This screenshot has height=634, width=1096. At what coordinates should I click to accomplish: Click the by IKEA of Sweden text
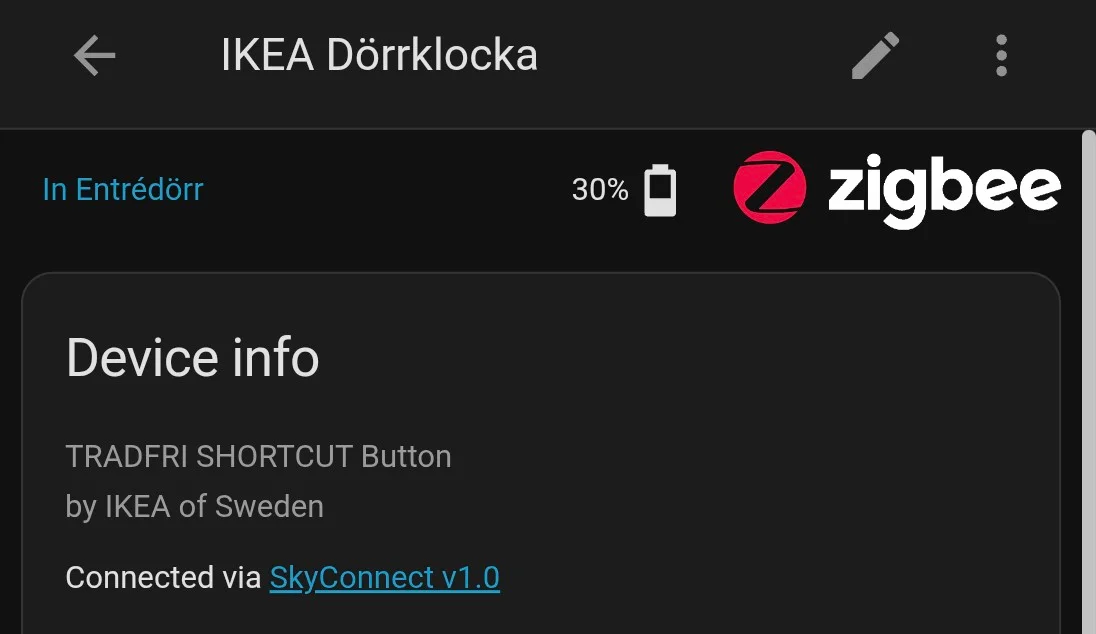[194, 506]
